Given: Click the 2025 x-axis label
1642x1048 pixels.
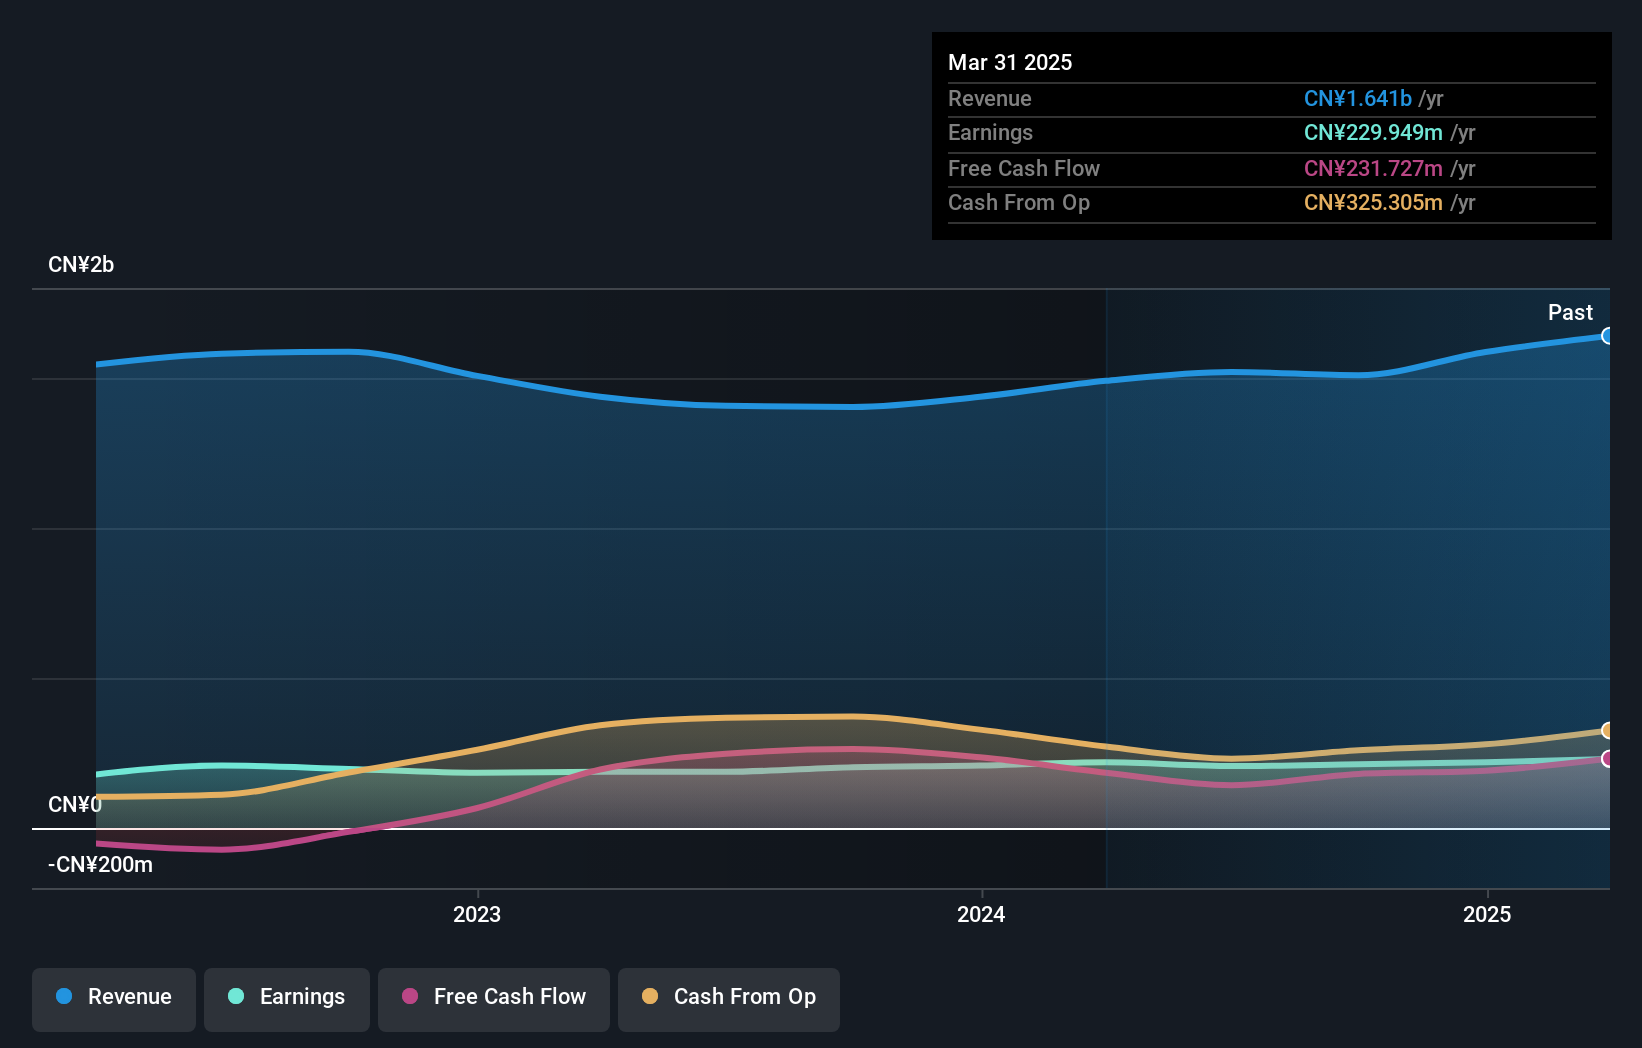Looking at the screenshot, I should click(1487, 914).
